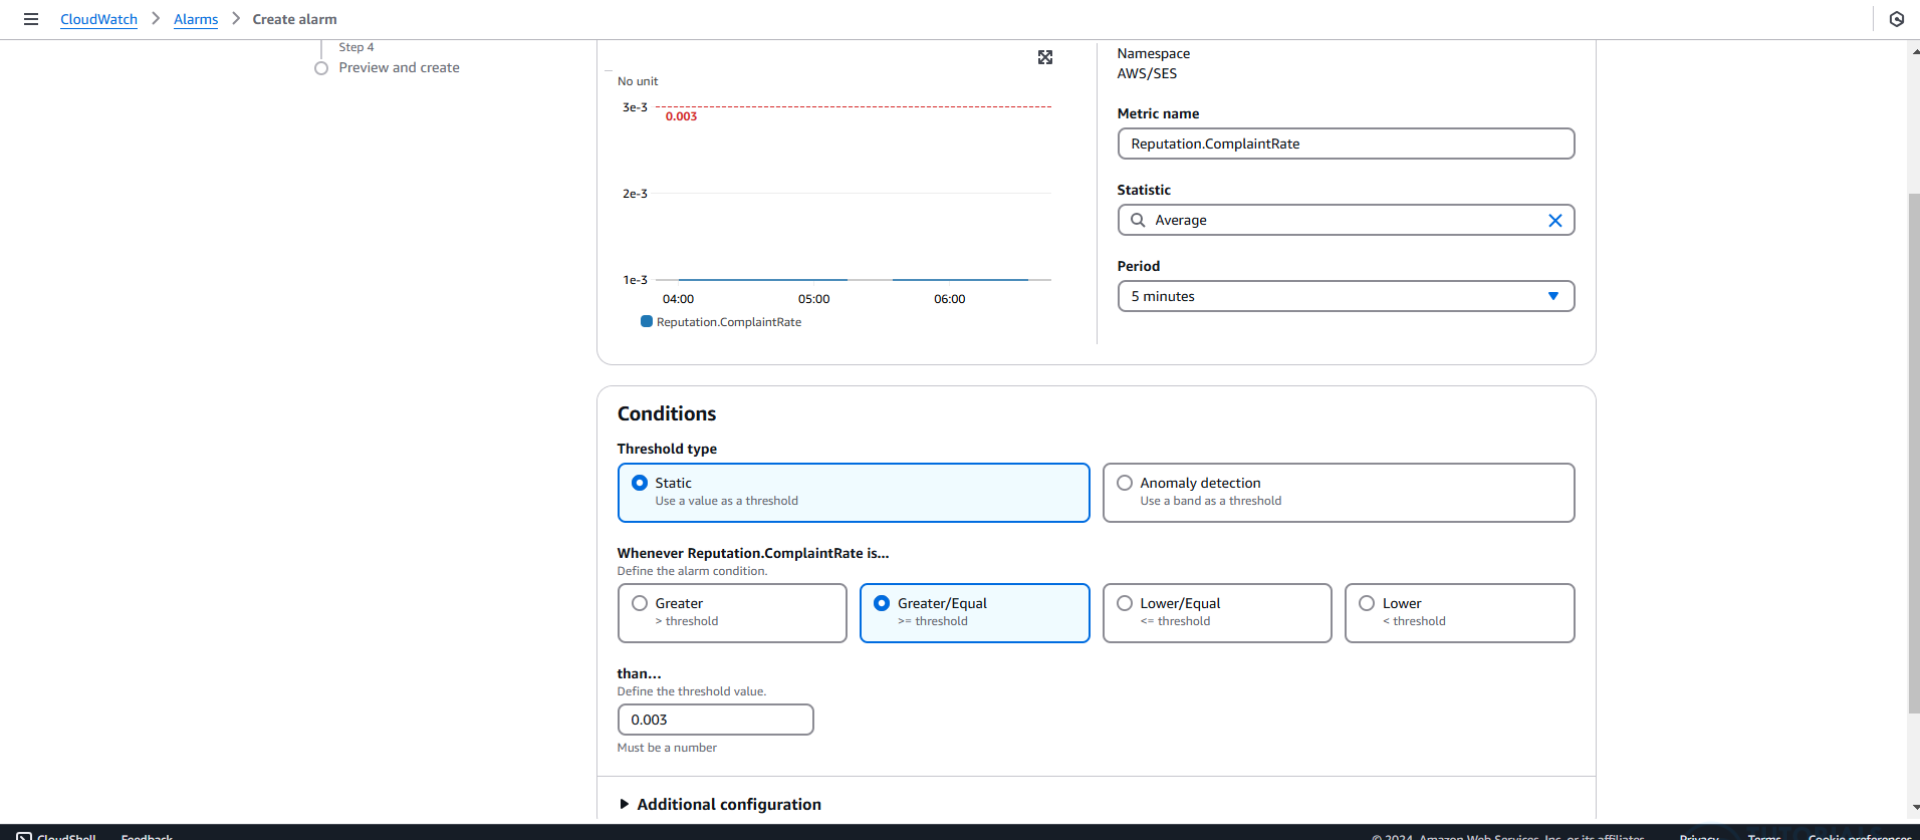
Task: Click the Metric name input field
Action: point(1346,144)
